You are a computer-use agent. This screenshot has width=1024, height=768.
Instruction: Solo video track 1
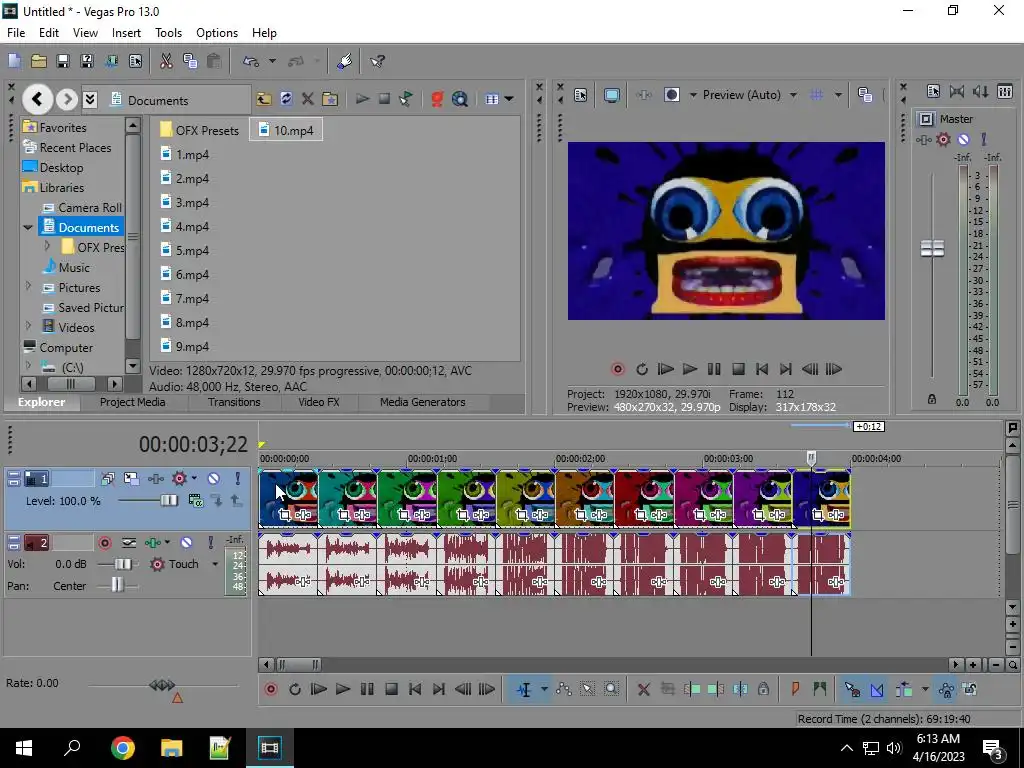click(x=238, y=479)
